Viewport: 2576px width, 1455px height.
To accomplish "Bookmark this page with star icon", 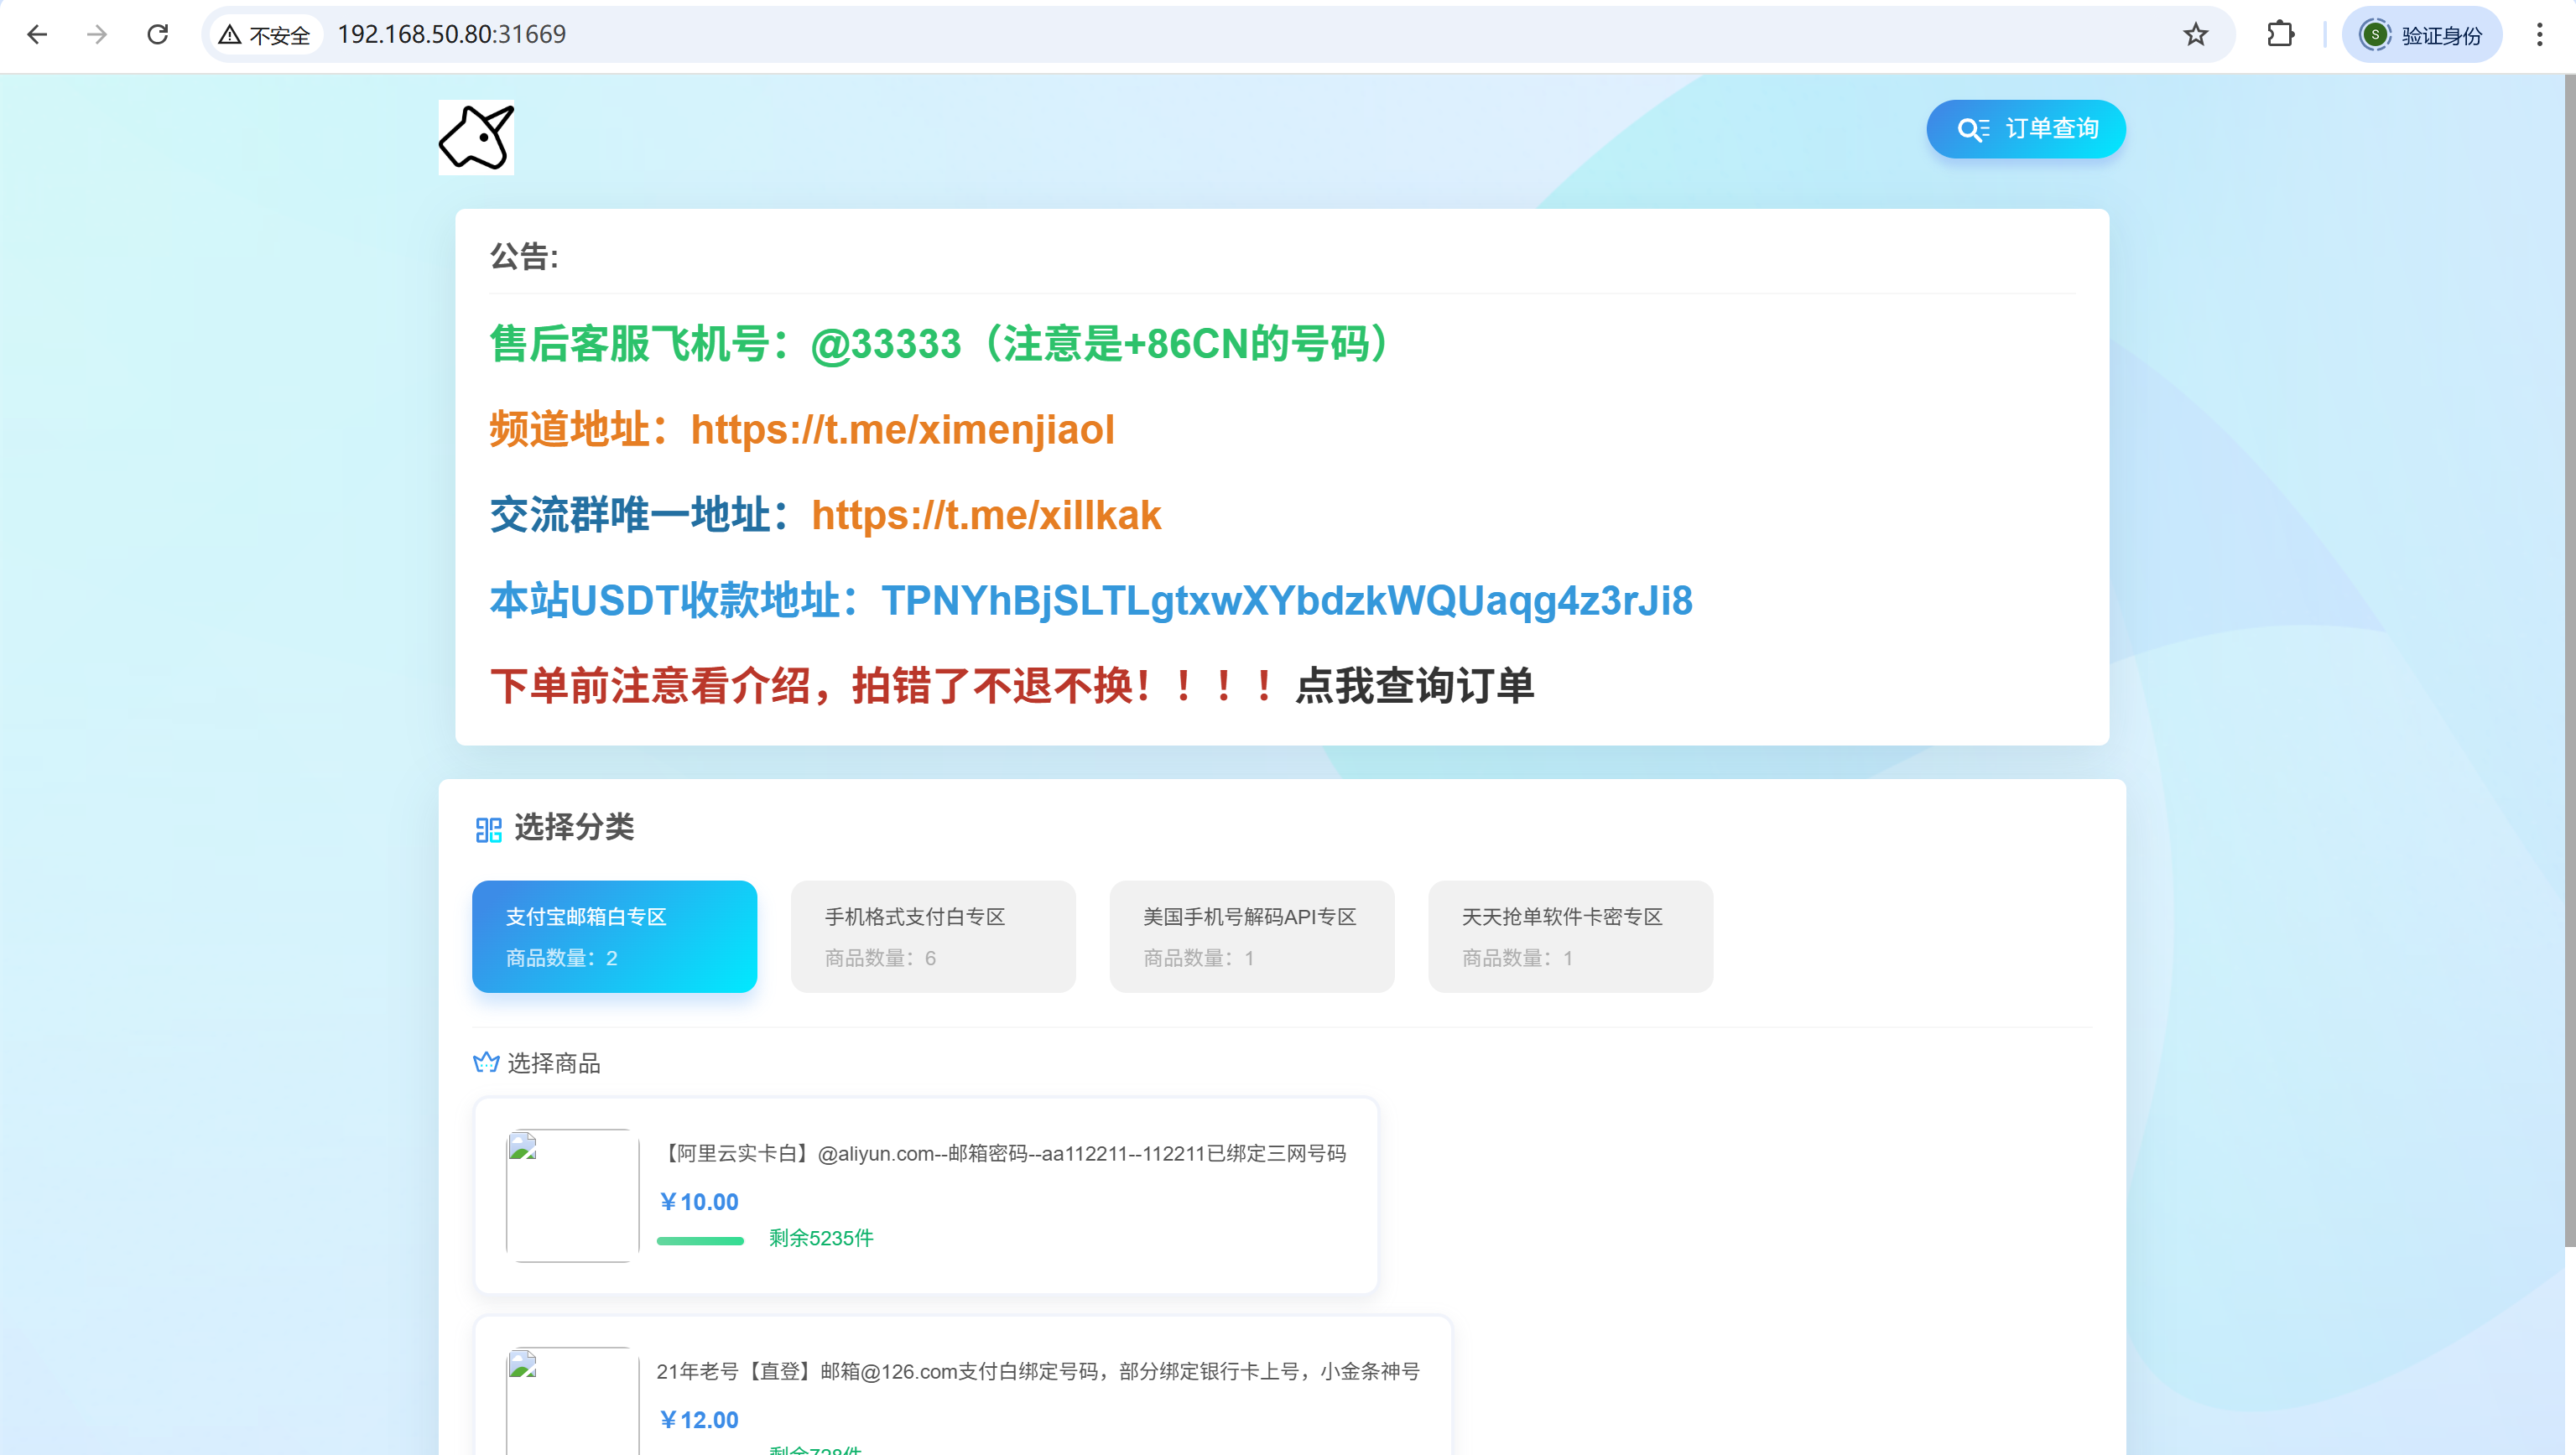I will click(2195, 35).
